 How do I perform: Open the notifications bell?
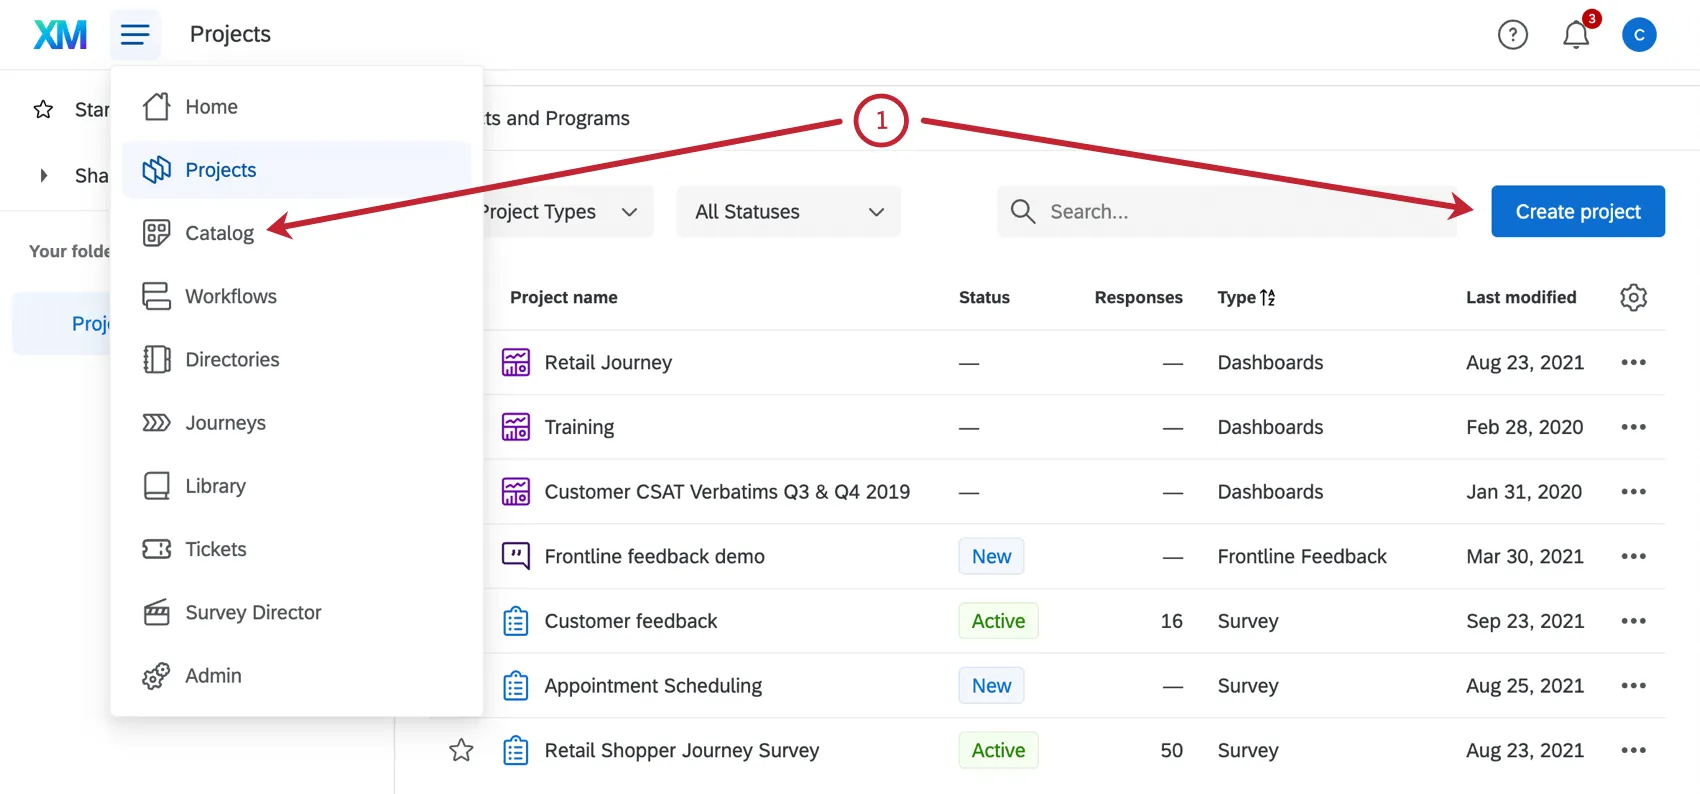(x=1576, y=35)
